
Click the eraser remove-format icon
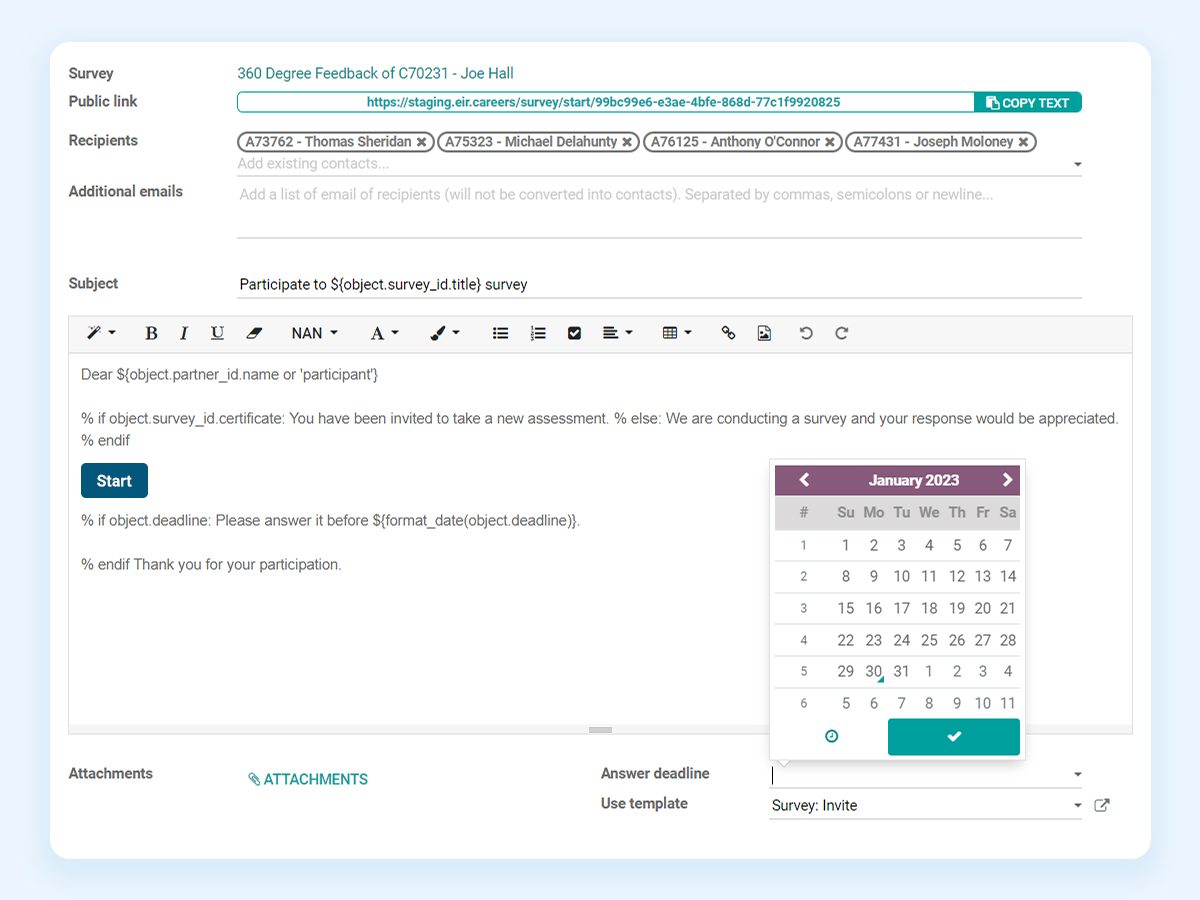point(253,333)
